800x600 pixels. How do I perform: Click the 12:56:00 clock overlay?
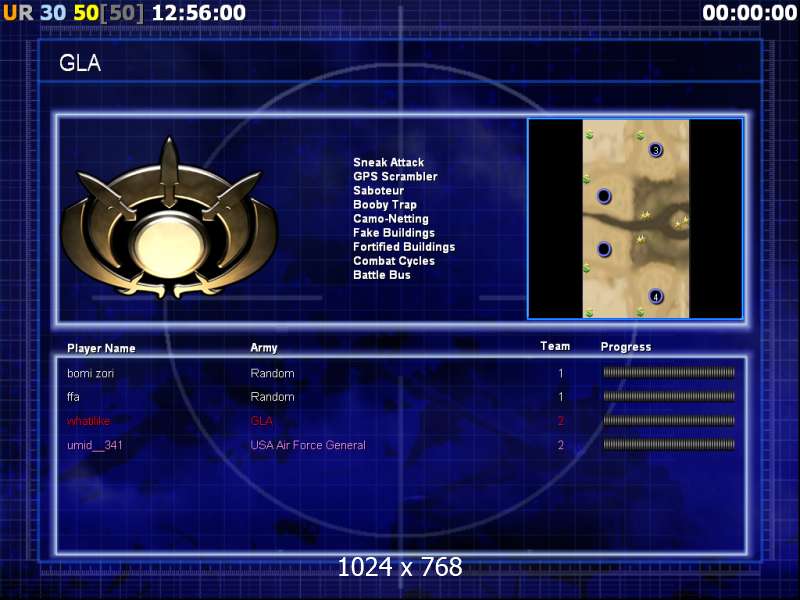(199, 13)
